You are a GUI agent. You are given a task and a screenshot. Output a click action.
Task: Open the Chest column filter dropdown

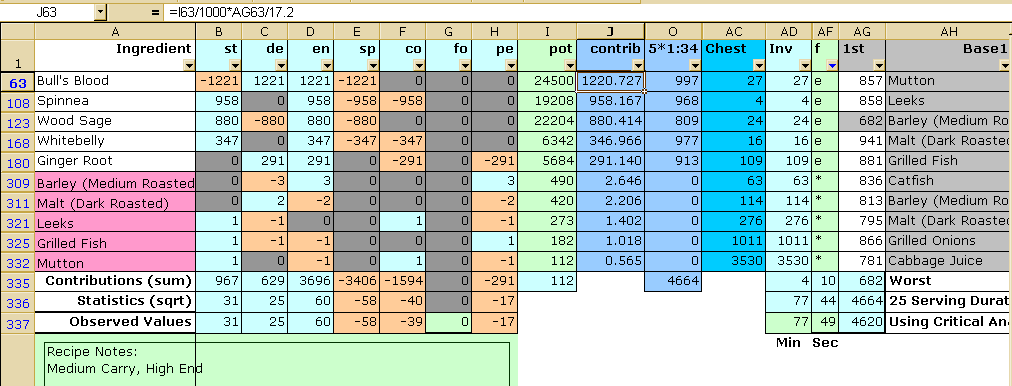758,65
